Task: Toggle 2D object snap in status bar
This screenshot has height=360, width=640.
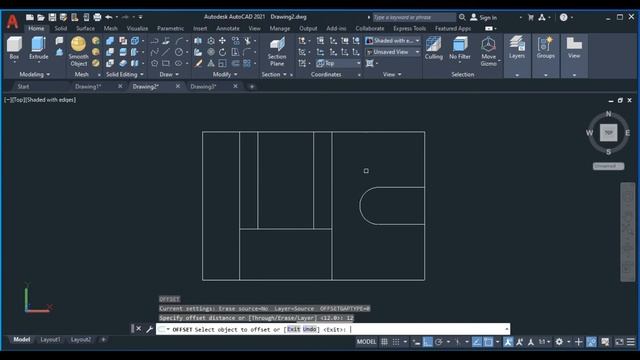Action: tap(488, 342)
